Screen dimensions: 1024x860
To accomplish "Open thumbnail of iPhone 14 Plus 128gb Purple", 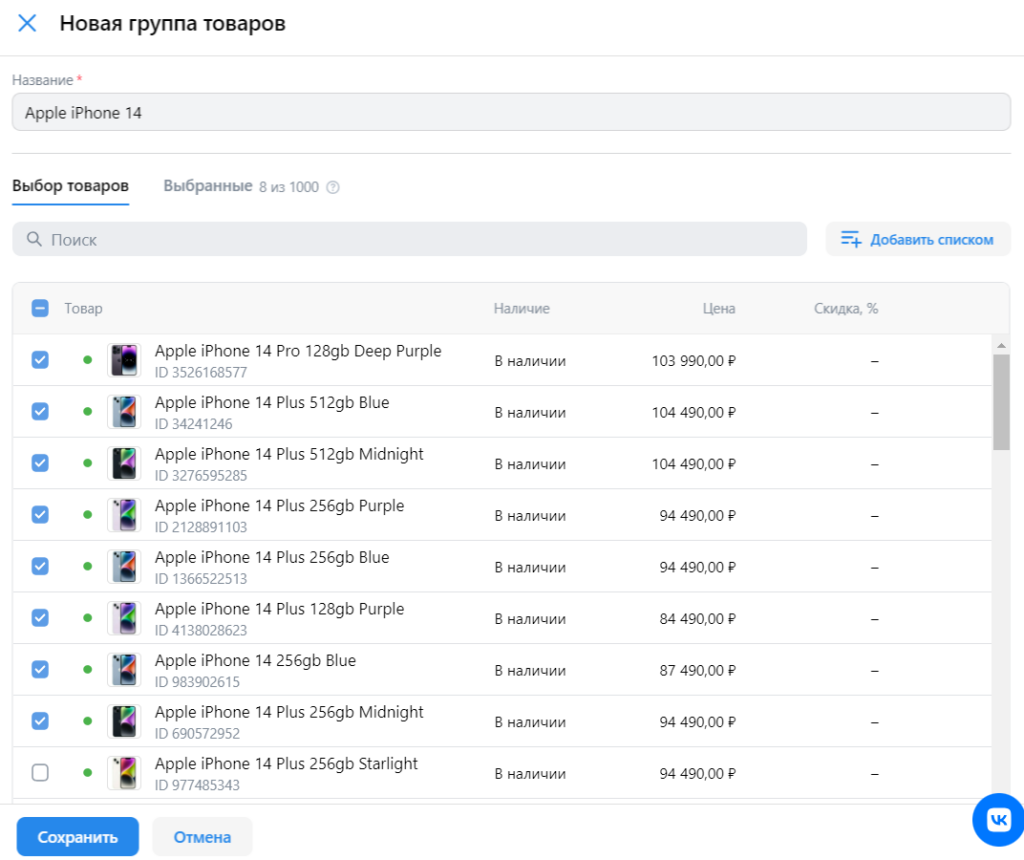I will (x=124, y=618).
